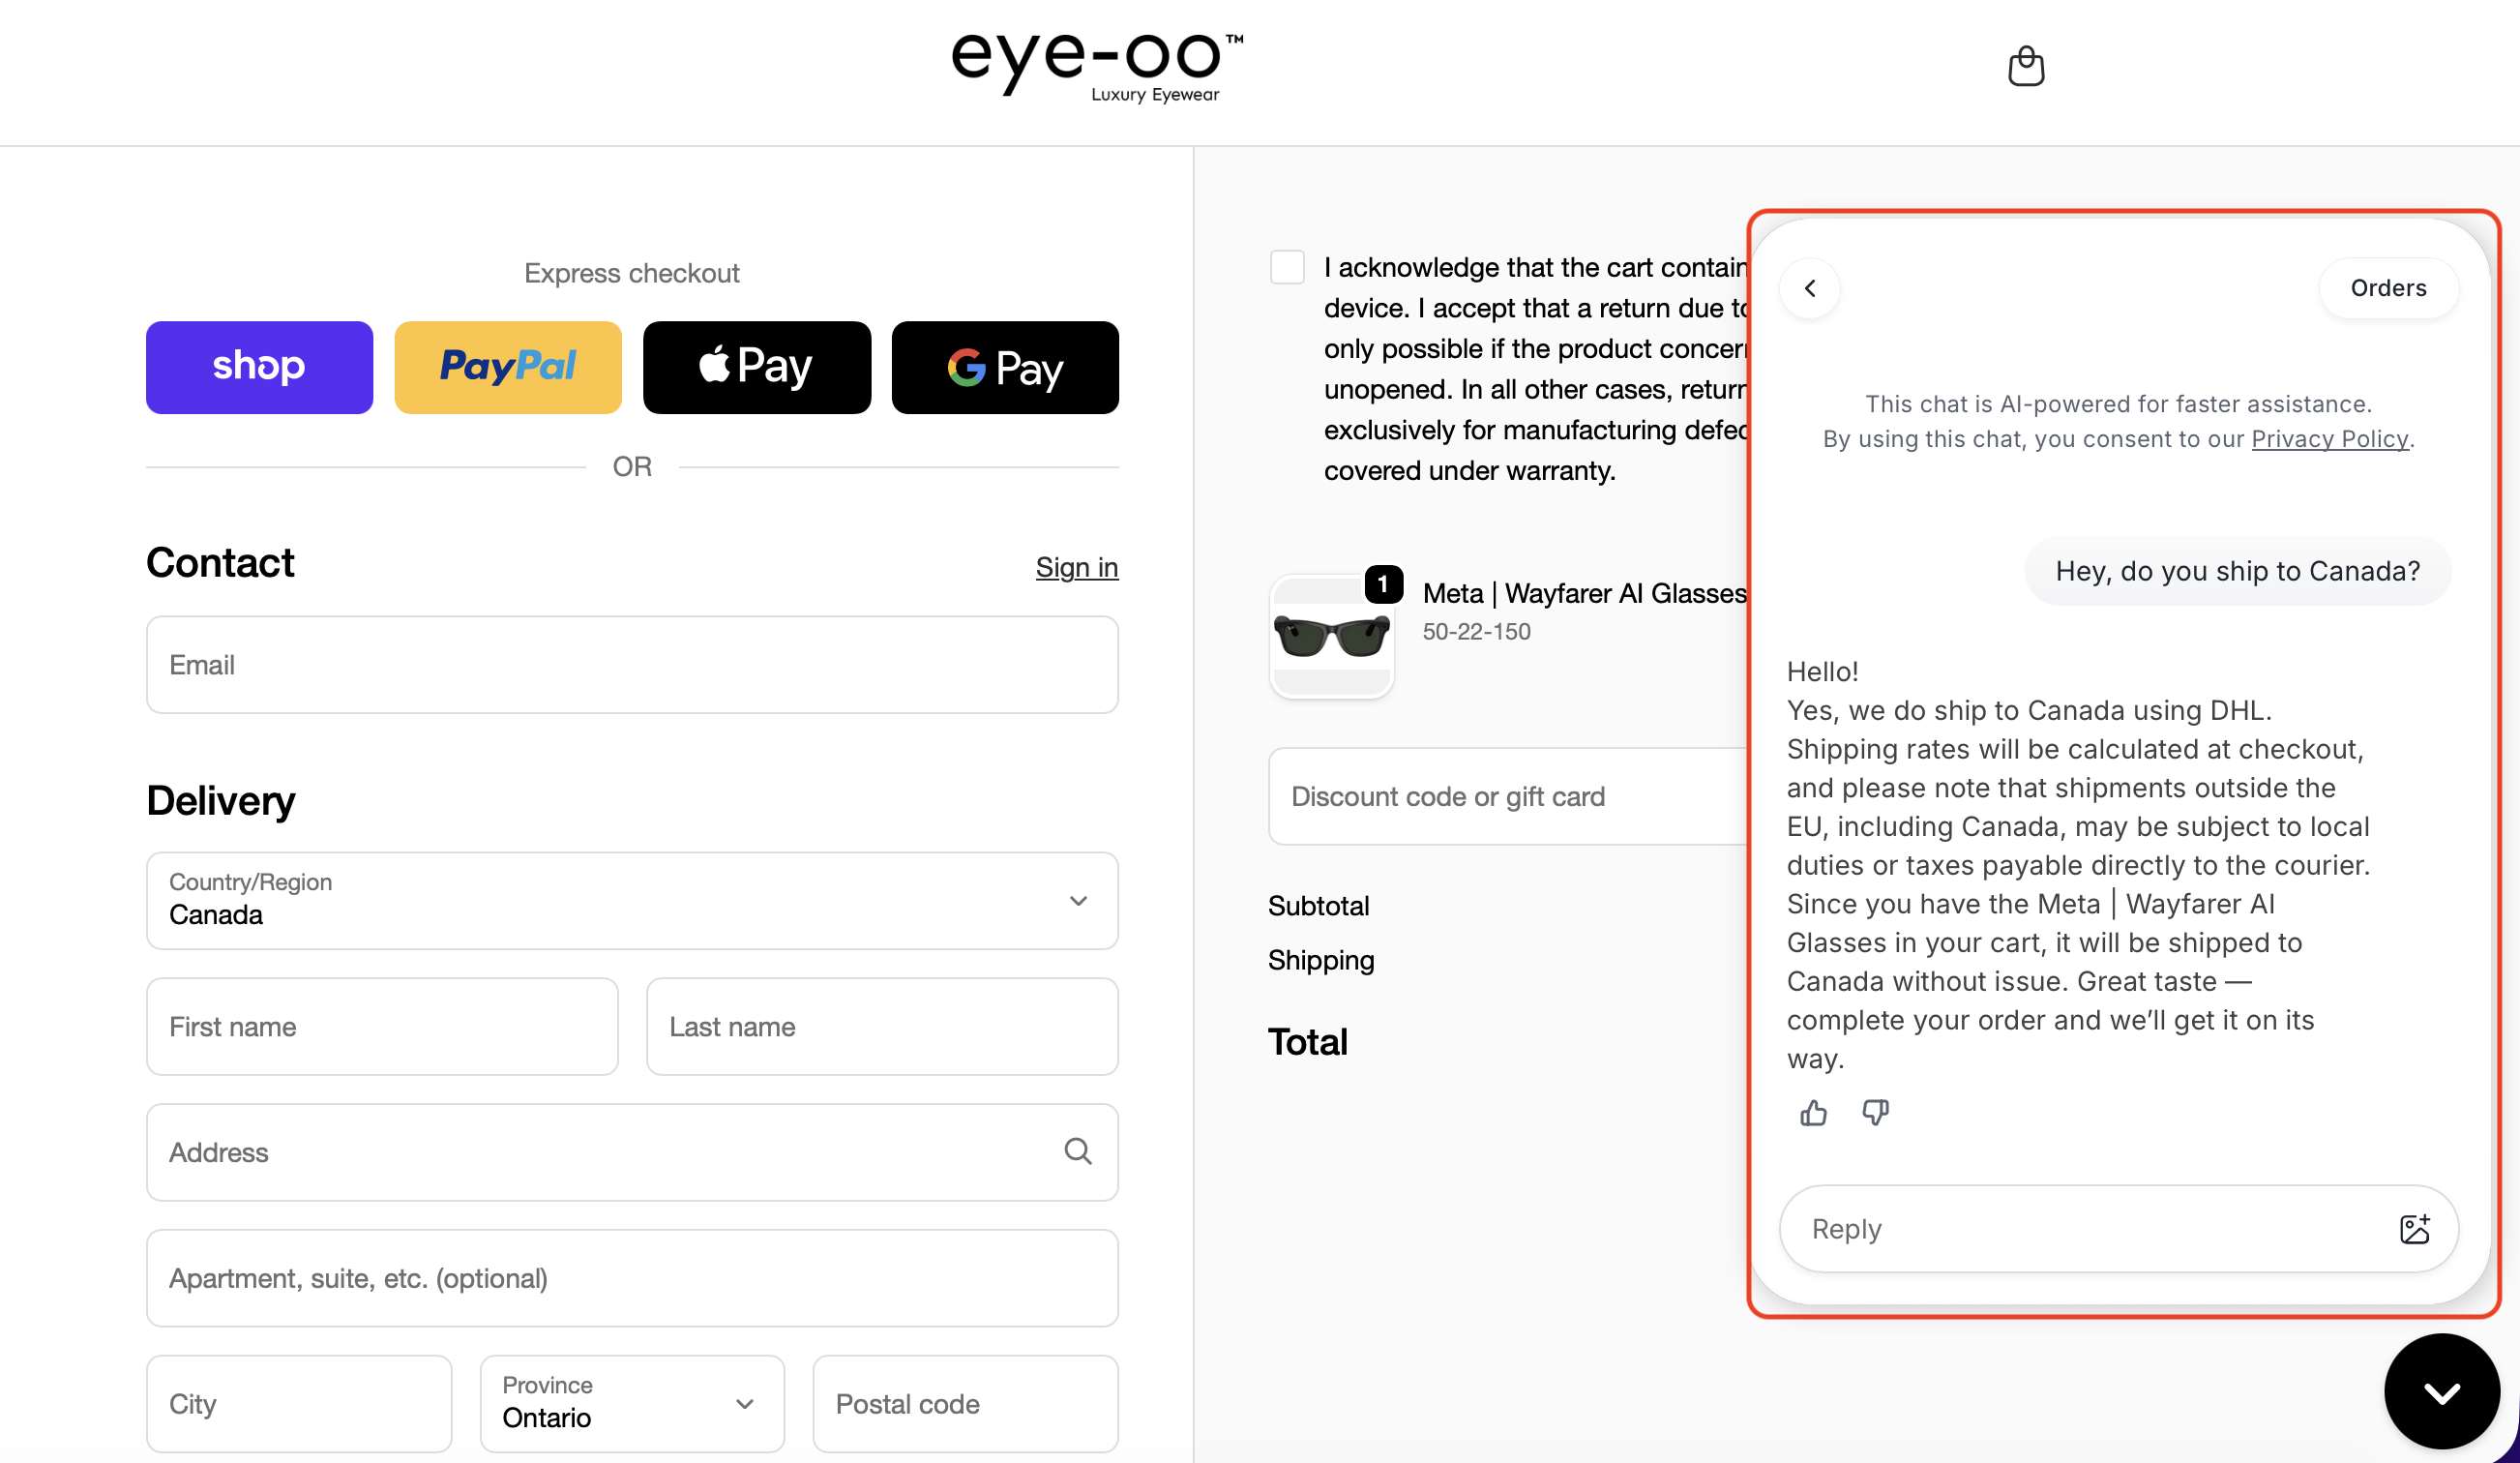The image size is (2520, 1463).
Task: Click the address search magnifier icon
Action: pyautogui.click(x=1078, y=1152)
